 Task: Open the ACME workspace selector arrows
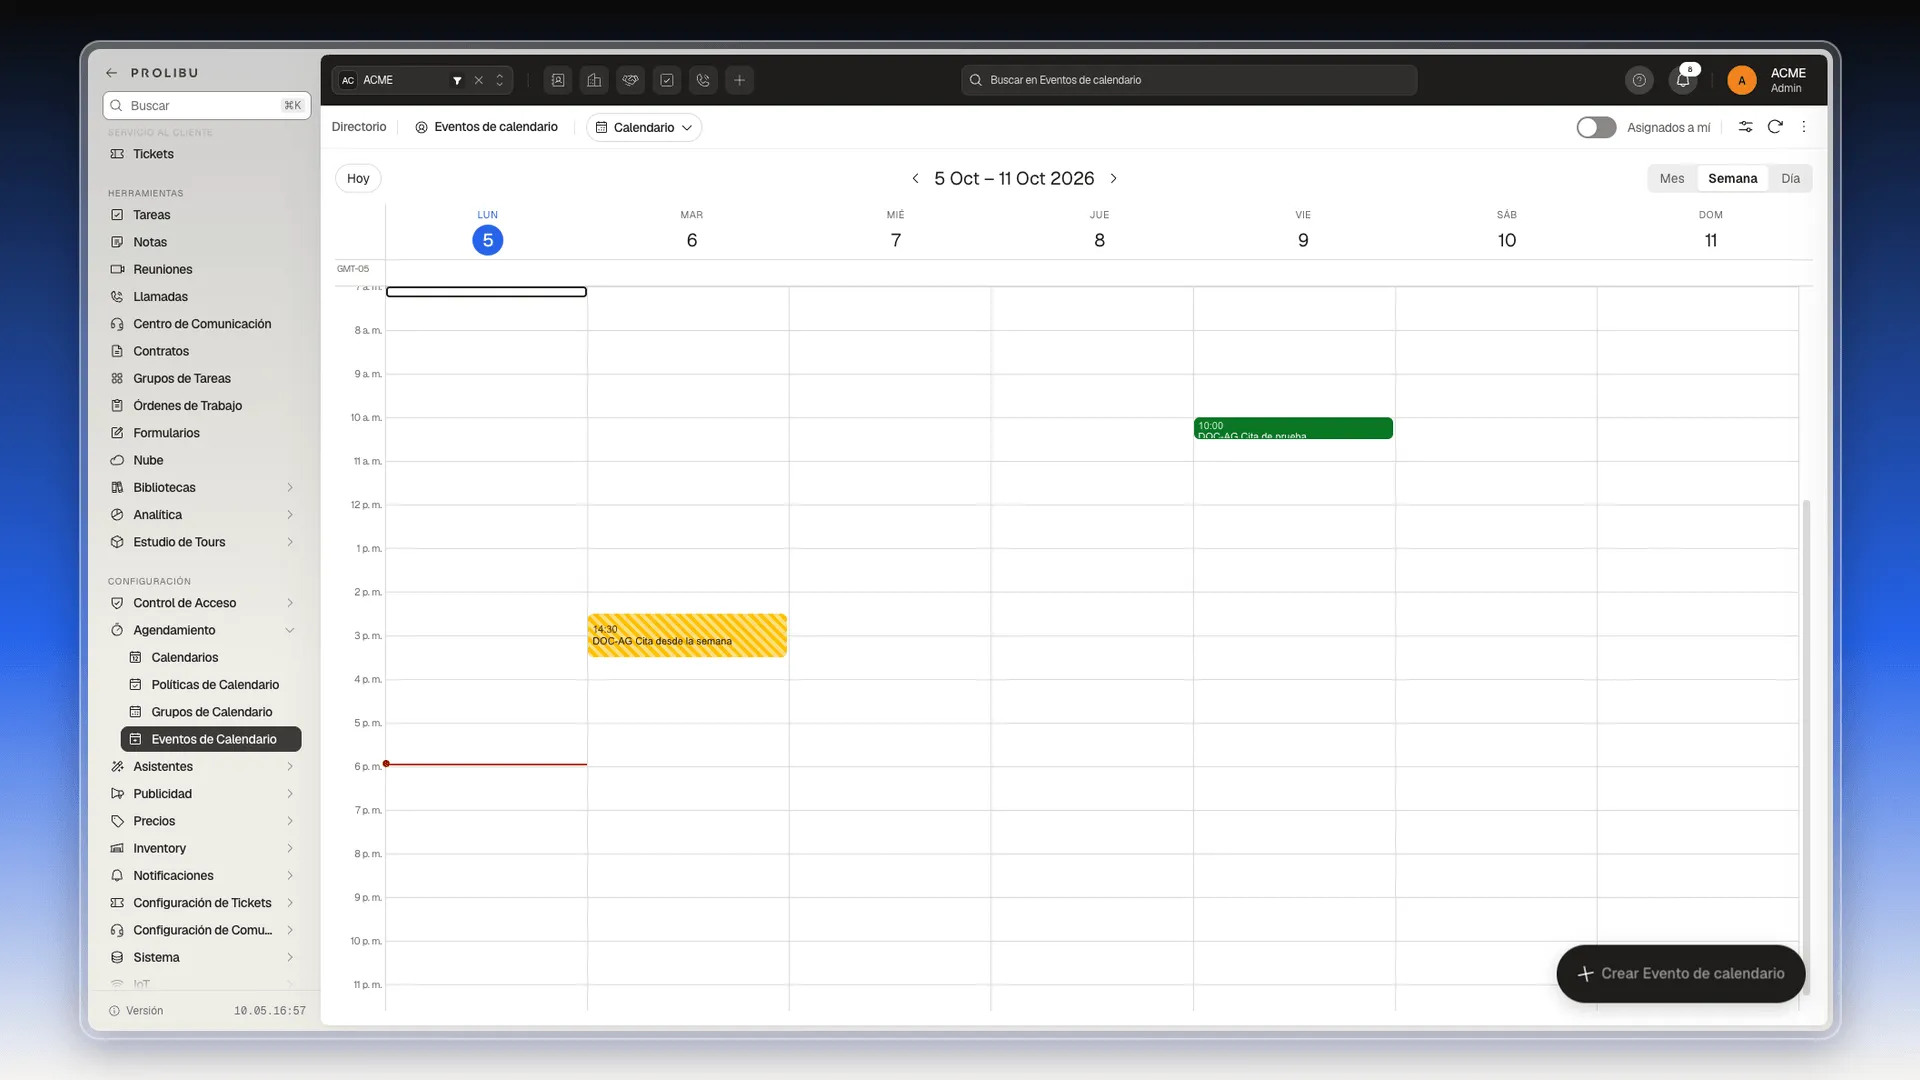(500, 80)
